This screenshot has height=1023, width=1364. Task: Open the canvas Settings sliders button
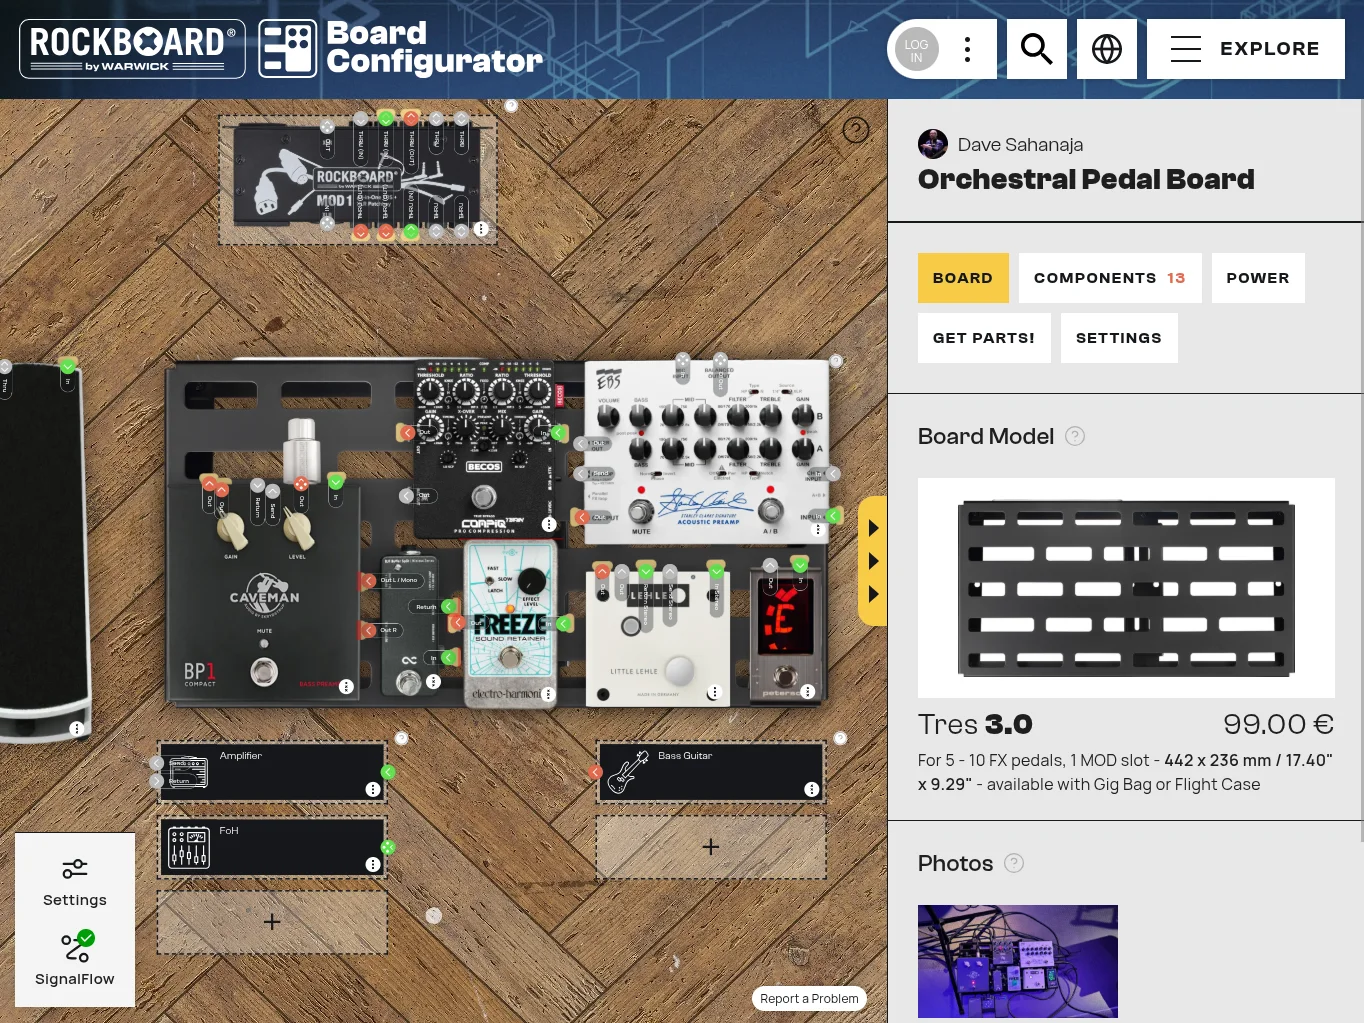click(75, 881)
